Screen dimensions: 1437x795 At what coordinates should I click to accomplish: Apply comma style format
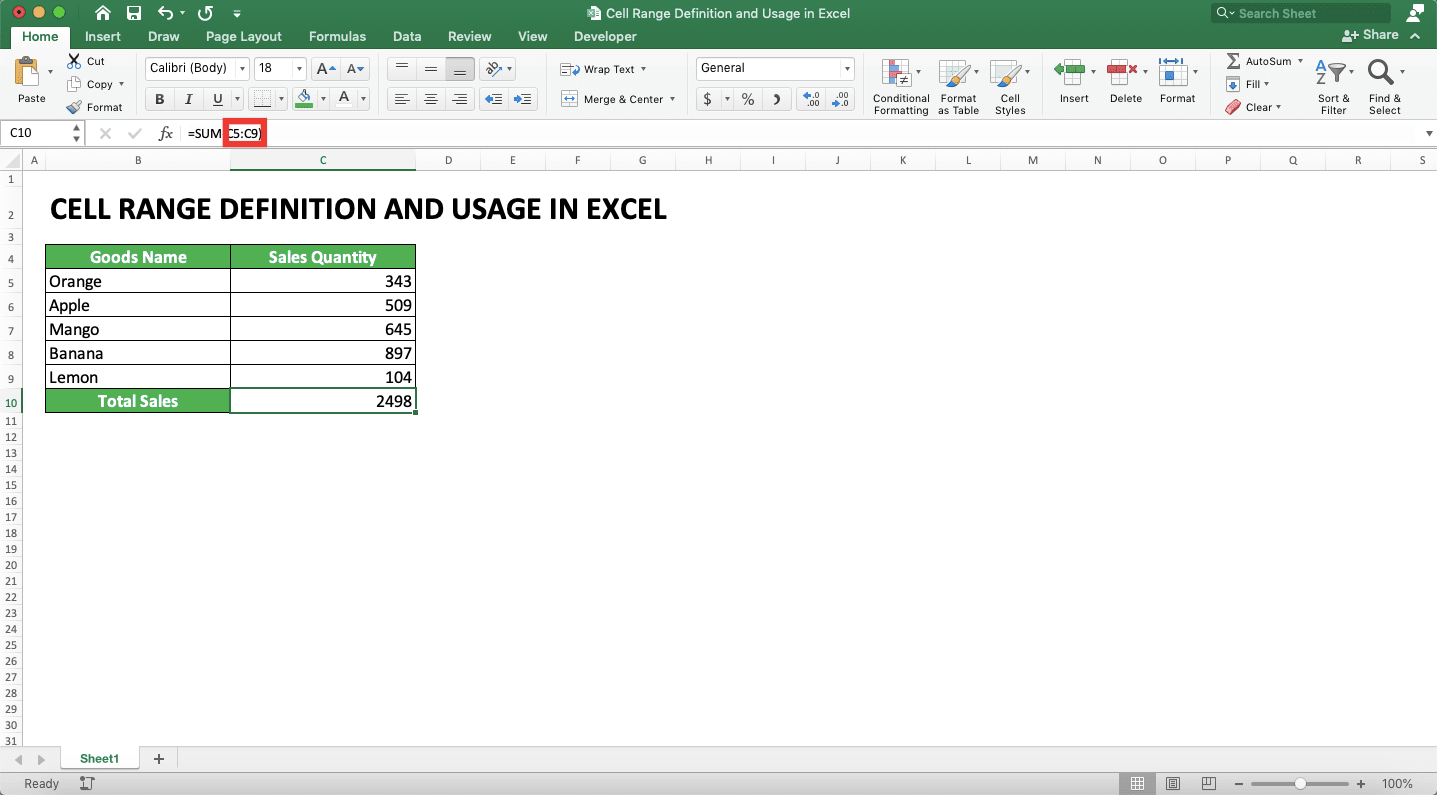point(777,99)
